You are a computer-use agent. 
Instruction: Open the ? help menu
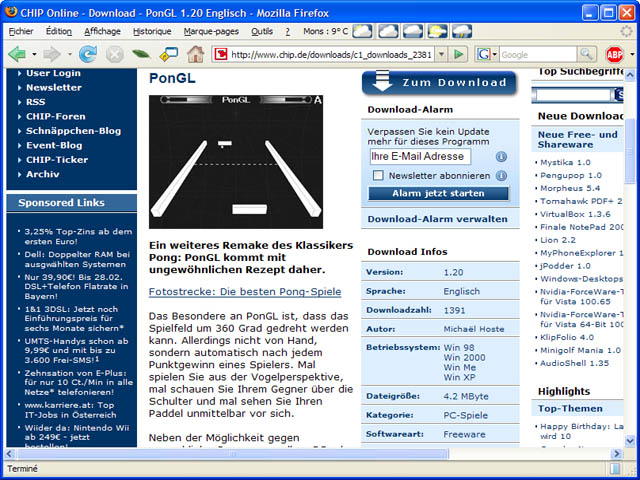[288, 31]
